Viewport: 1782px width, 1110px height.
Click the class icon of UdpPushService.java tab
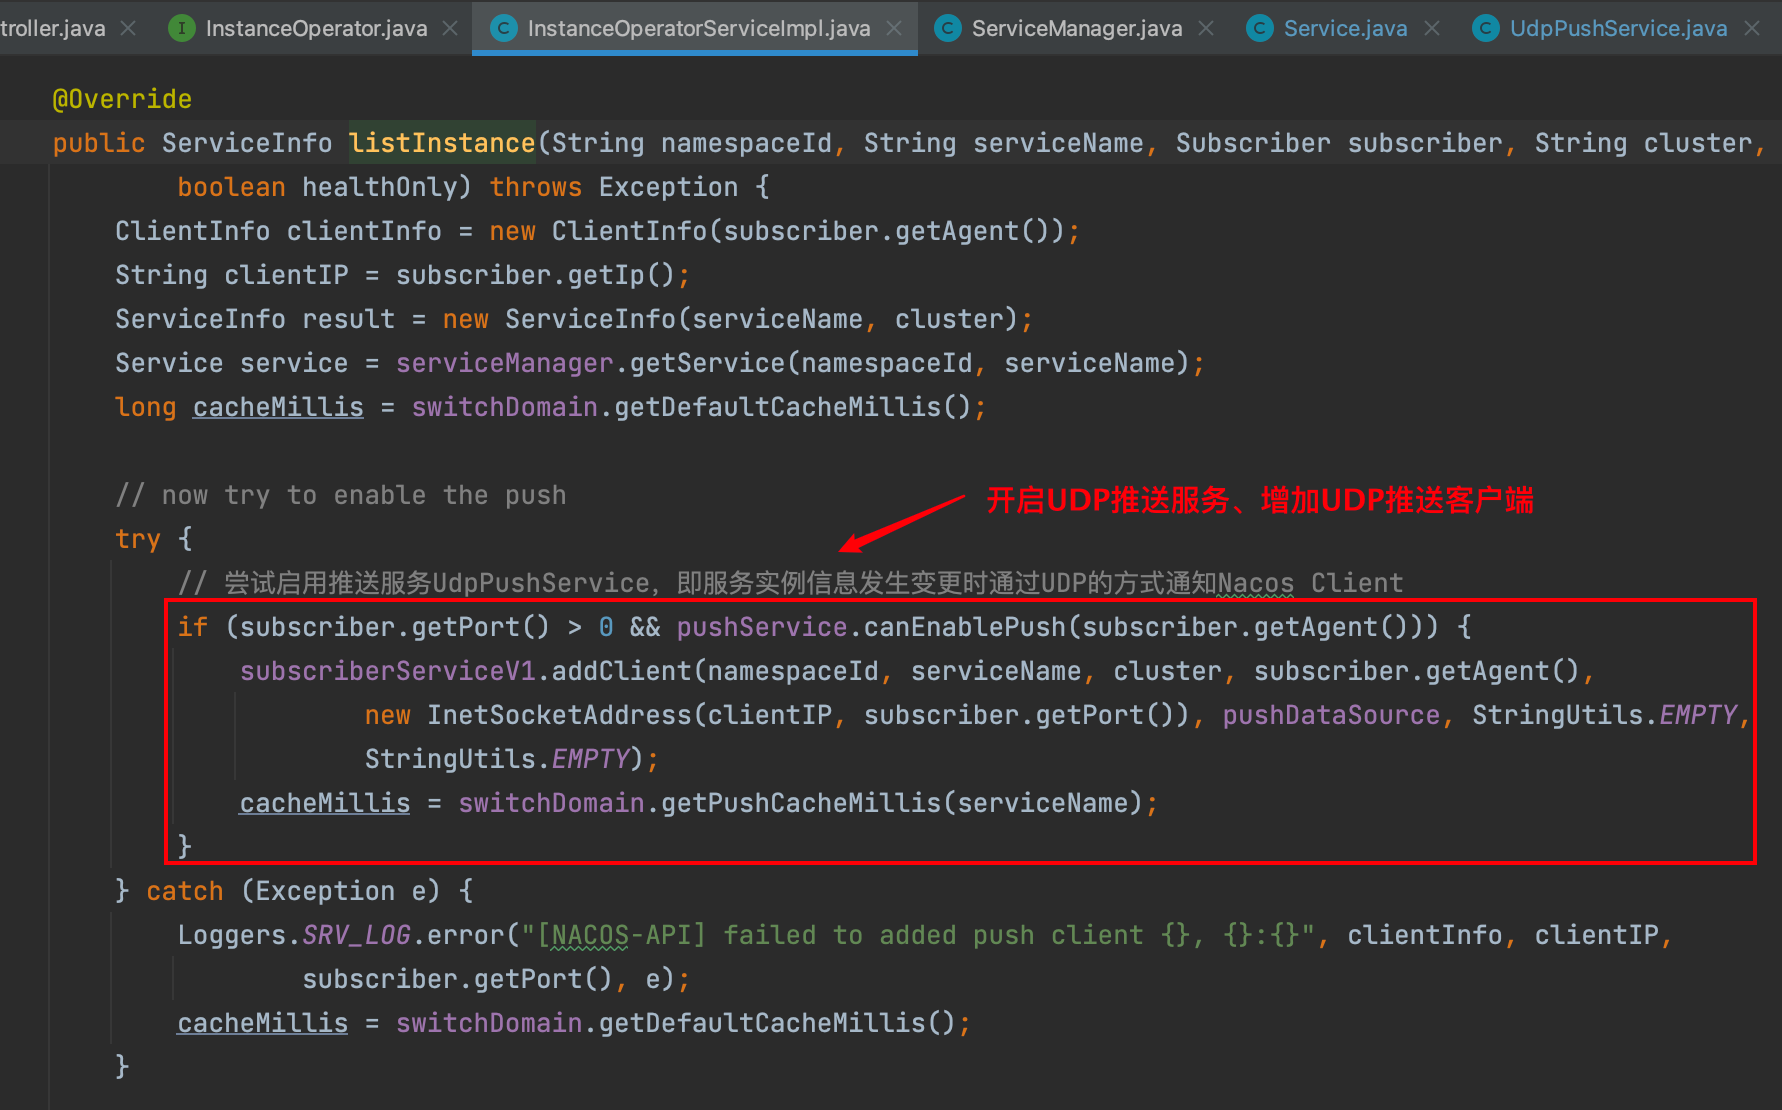[1485, 28]
